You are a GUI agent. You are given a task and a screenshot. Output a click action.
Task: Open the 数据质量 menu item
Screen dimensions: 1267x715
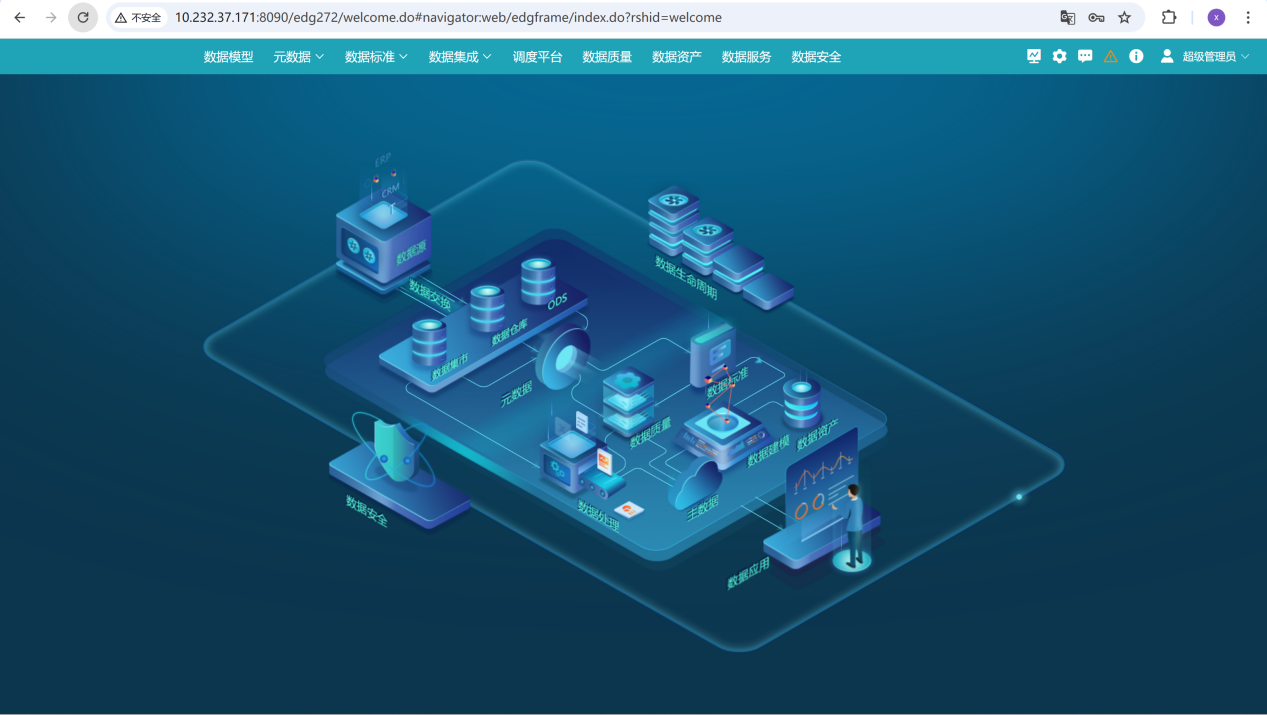(607, 57)
